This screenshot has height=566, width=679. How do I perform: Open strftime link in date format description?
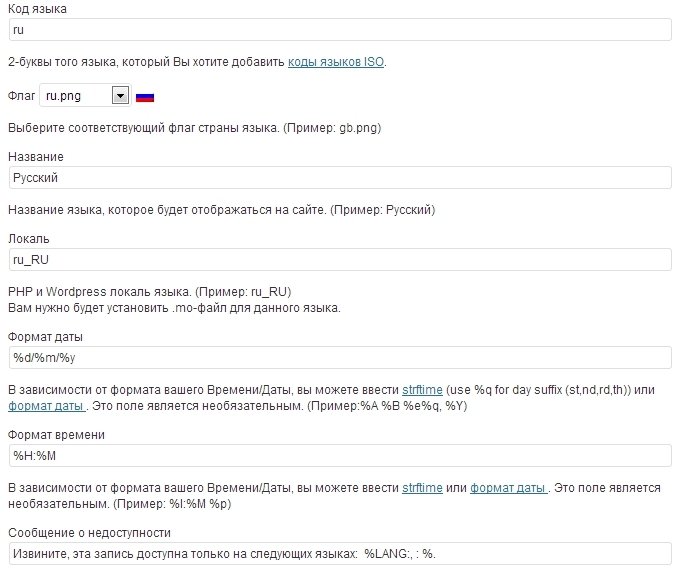[x=422, y=390]
